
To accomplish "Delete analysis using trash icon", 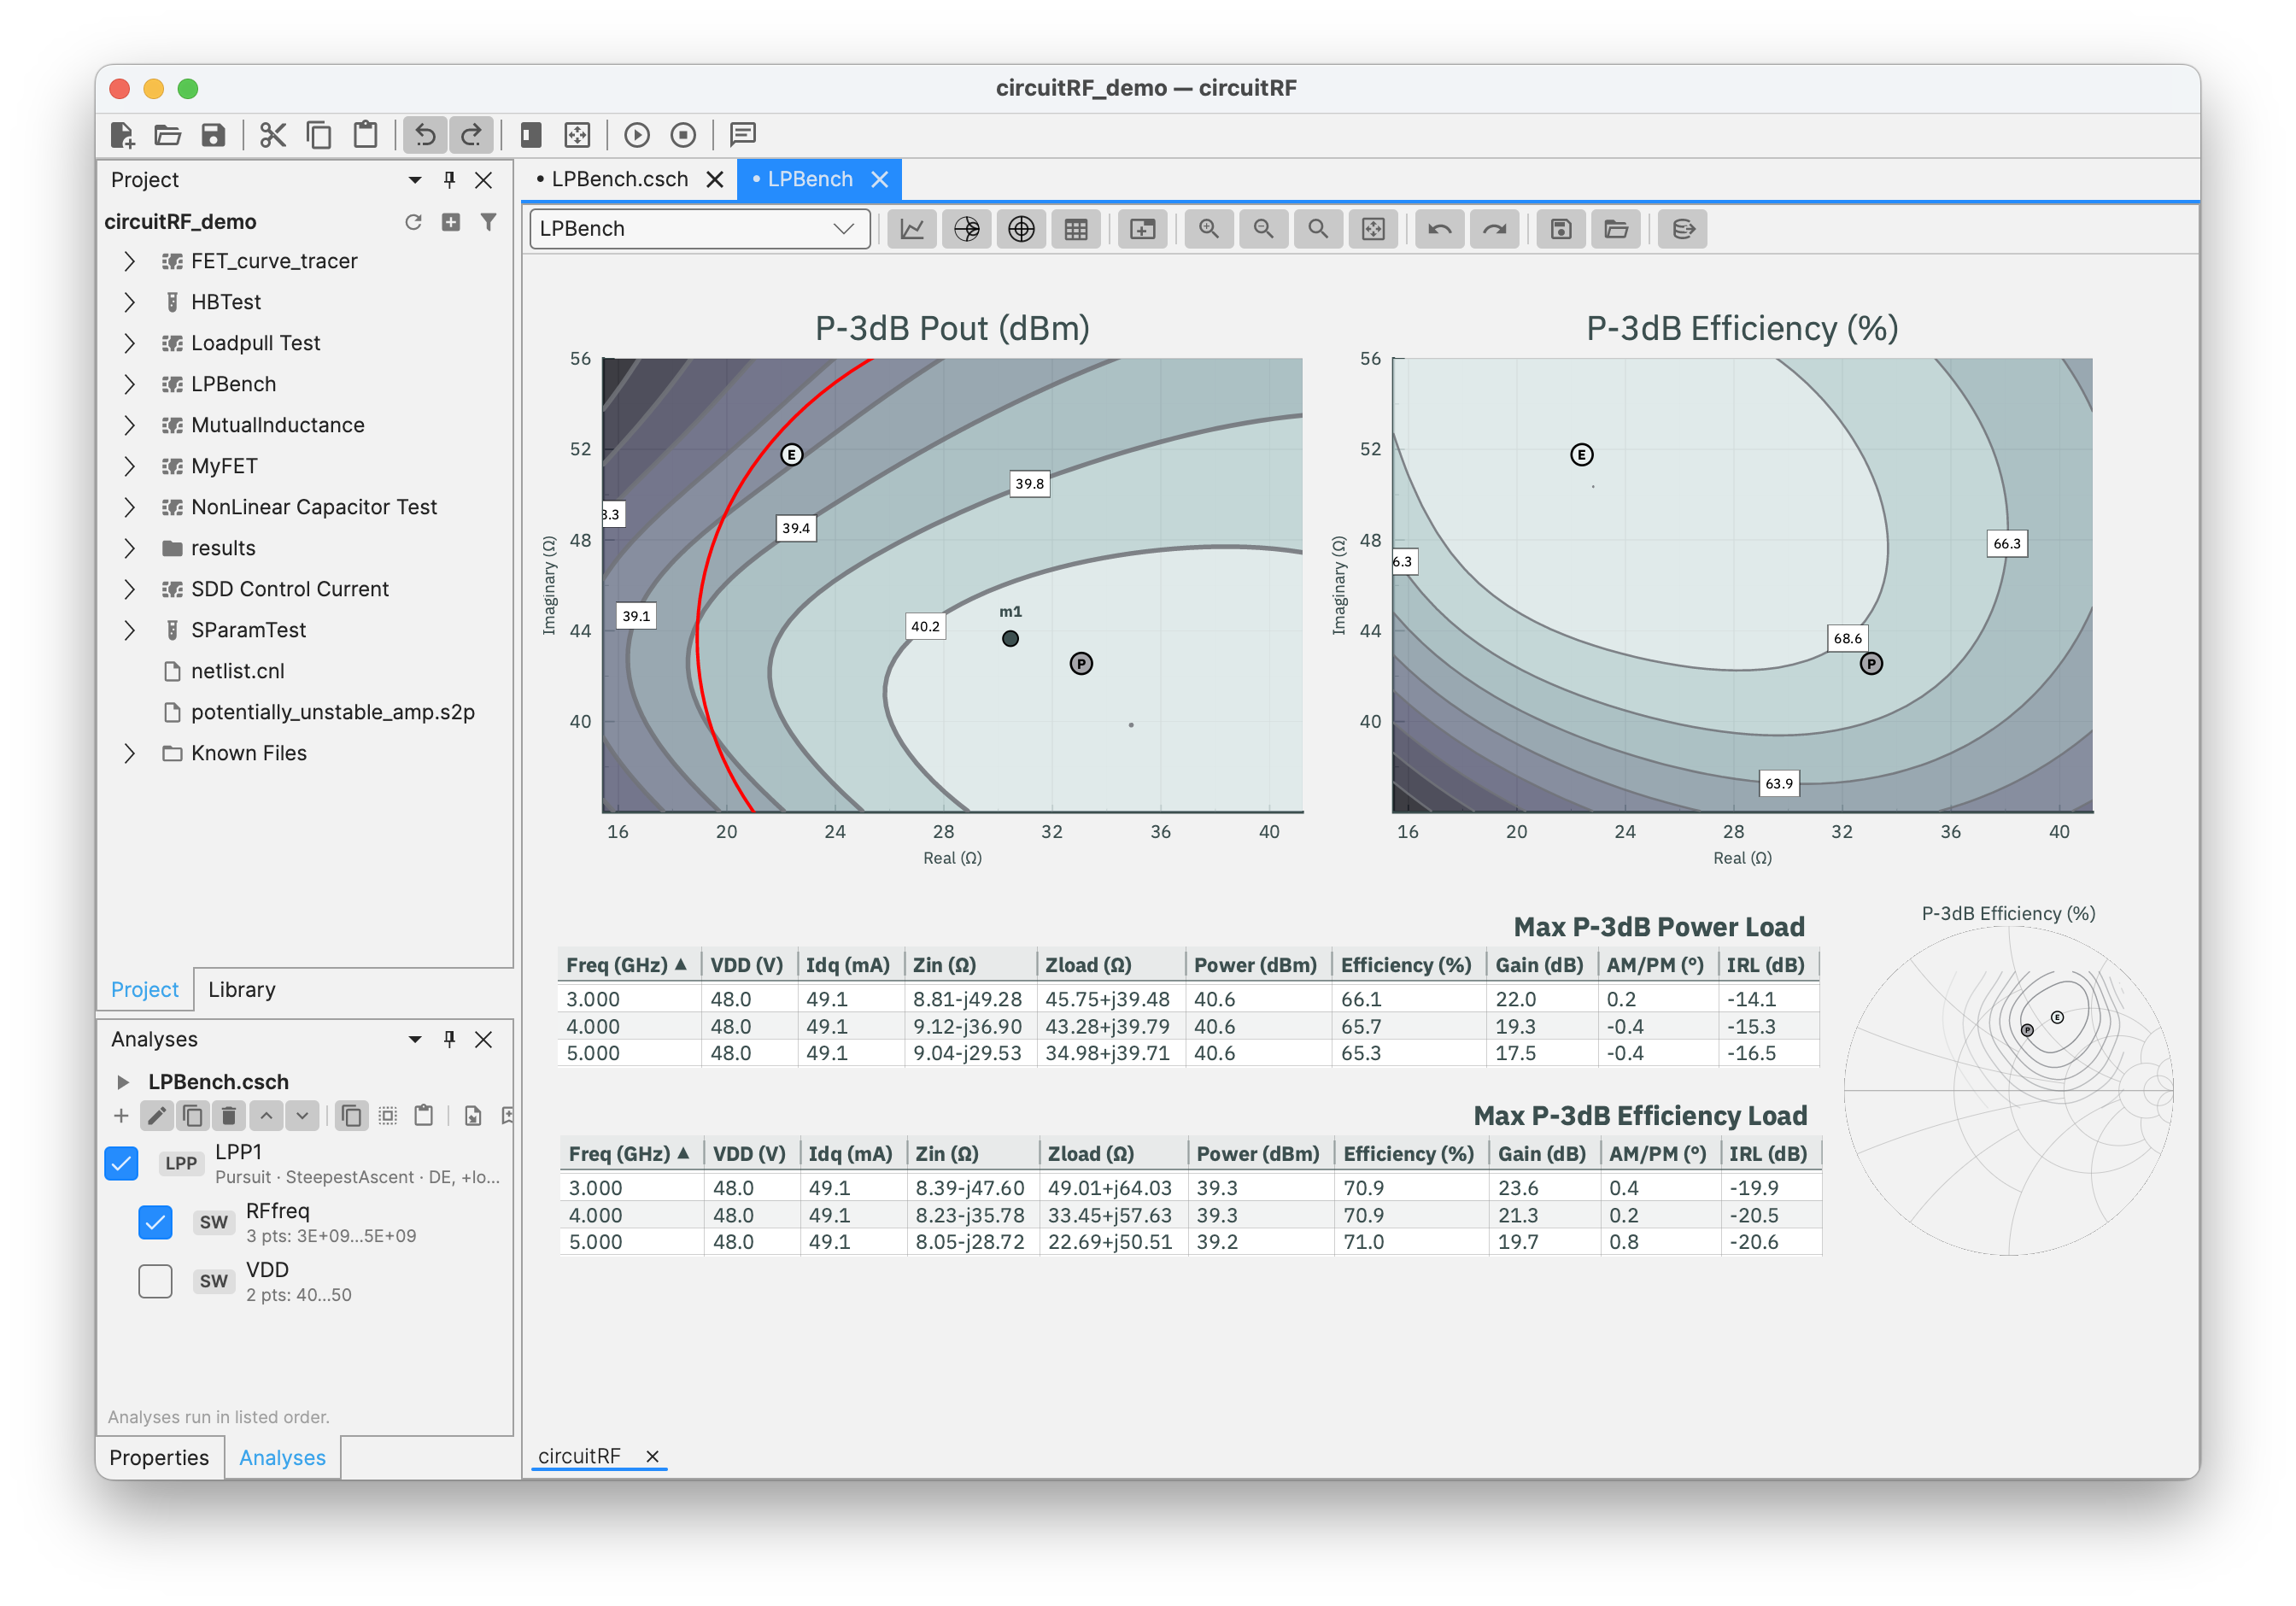I will point(229,1115).
